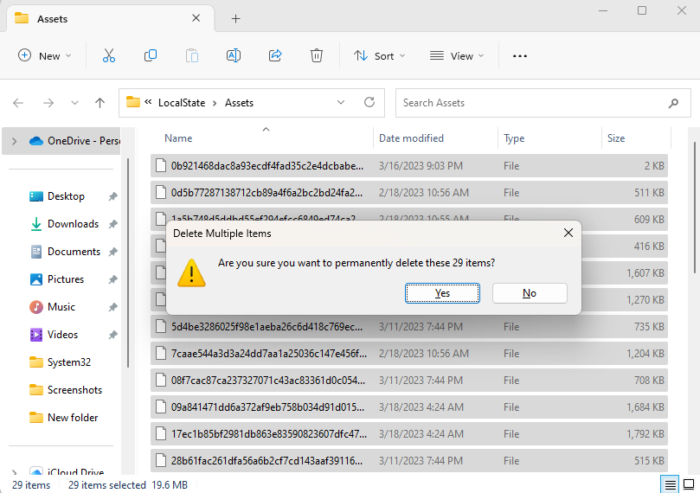
Task: Add a new tab
Action: click(x=235, y=18)
